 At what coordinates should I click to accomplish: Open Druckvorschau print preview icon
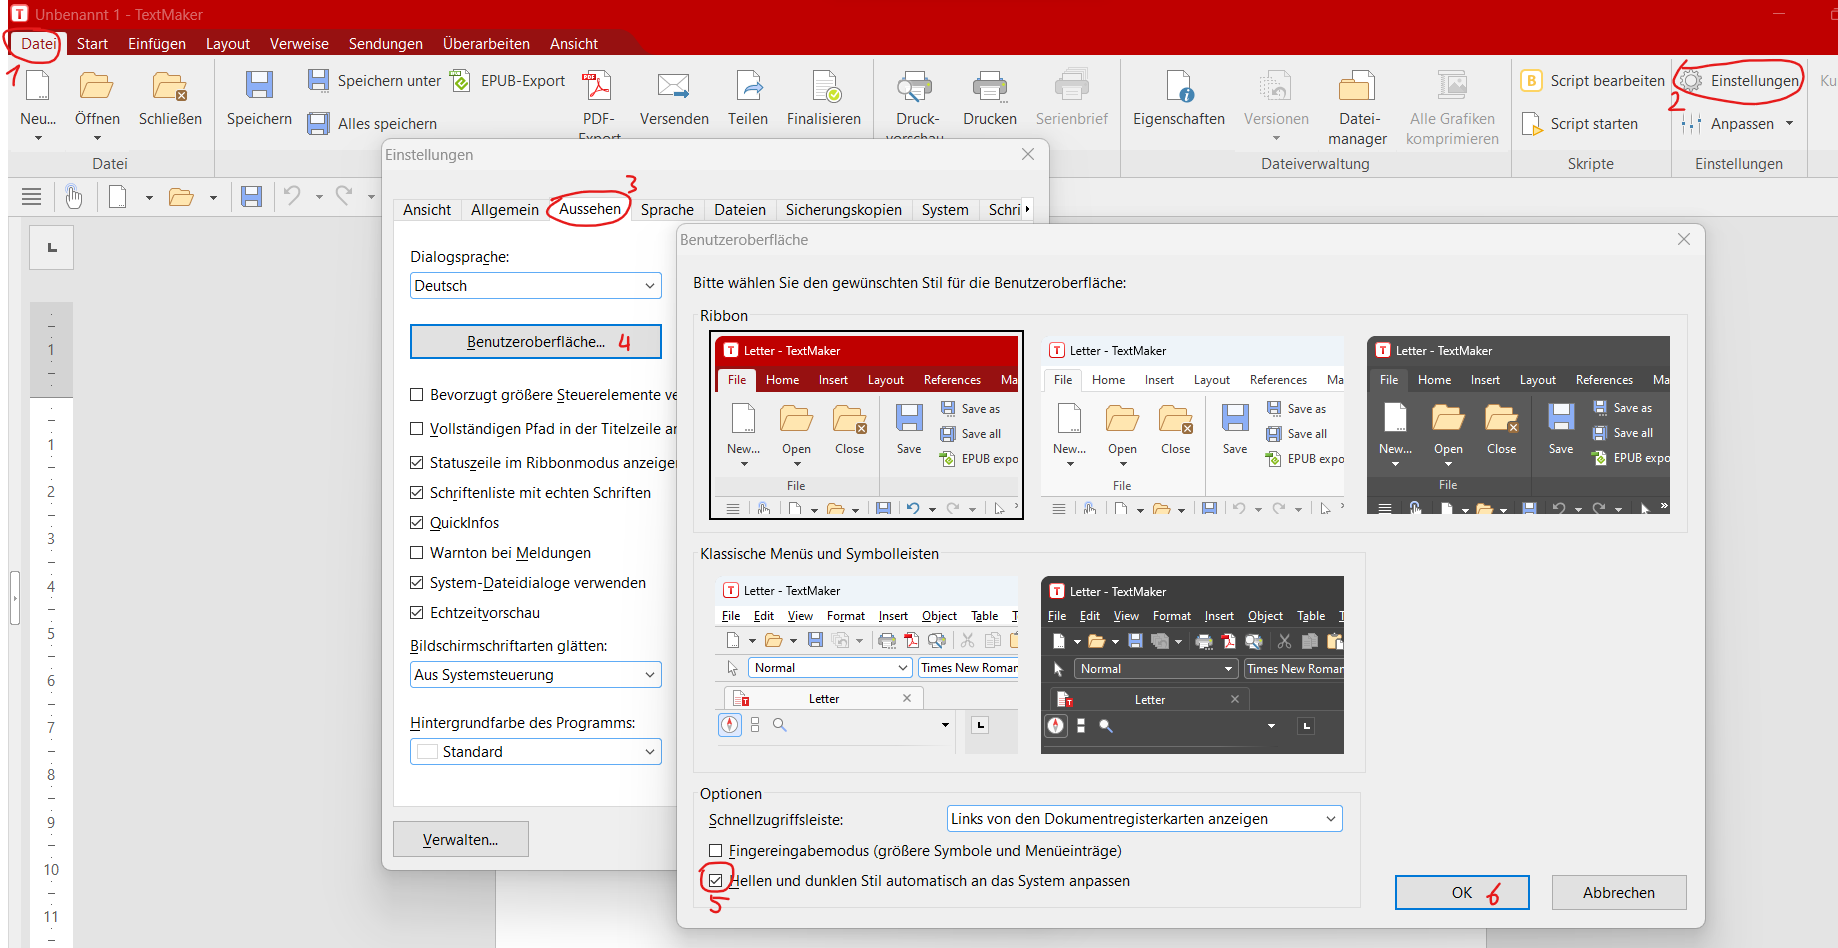tap(914, 86)
